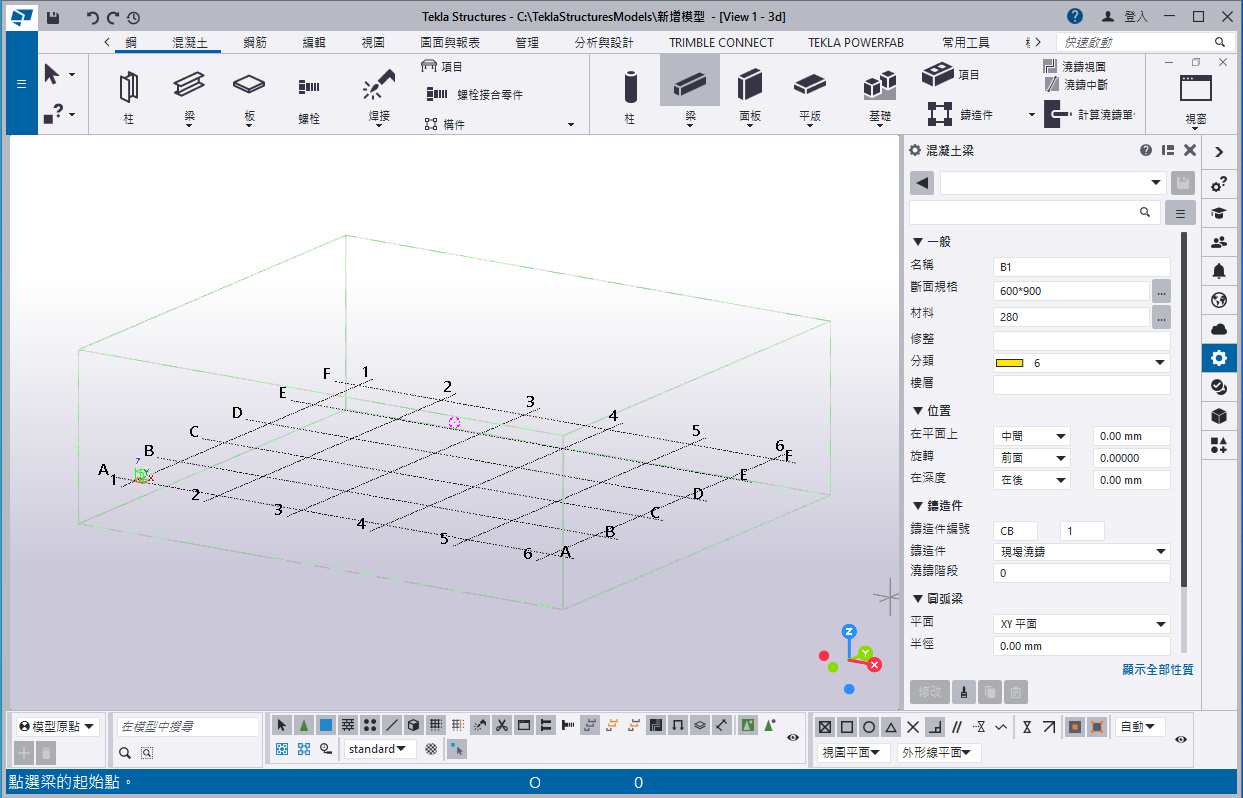Open Trimble Connect cloud icon in side pane

click(x=1218, y=329)
